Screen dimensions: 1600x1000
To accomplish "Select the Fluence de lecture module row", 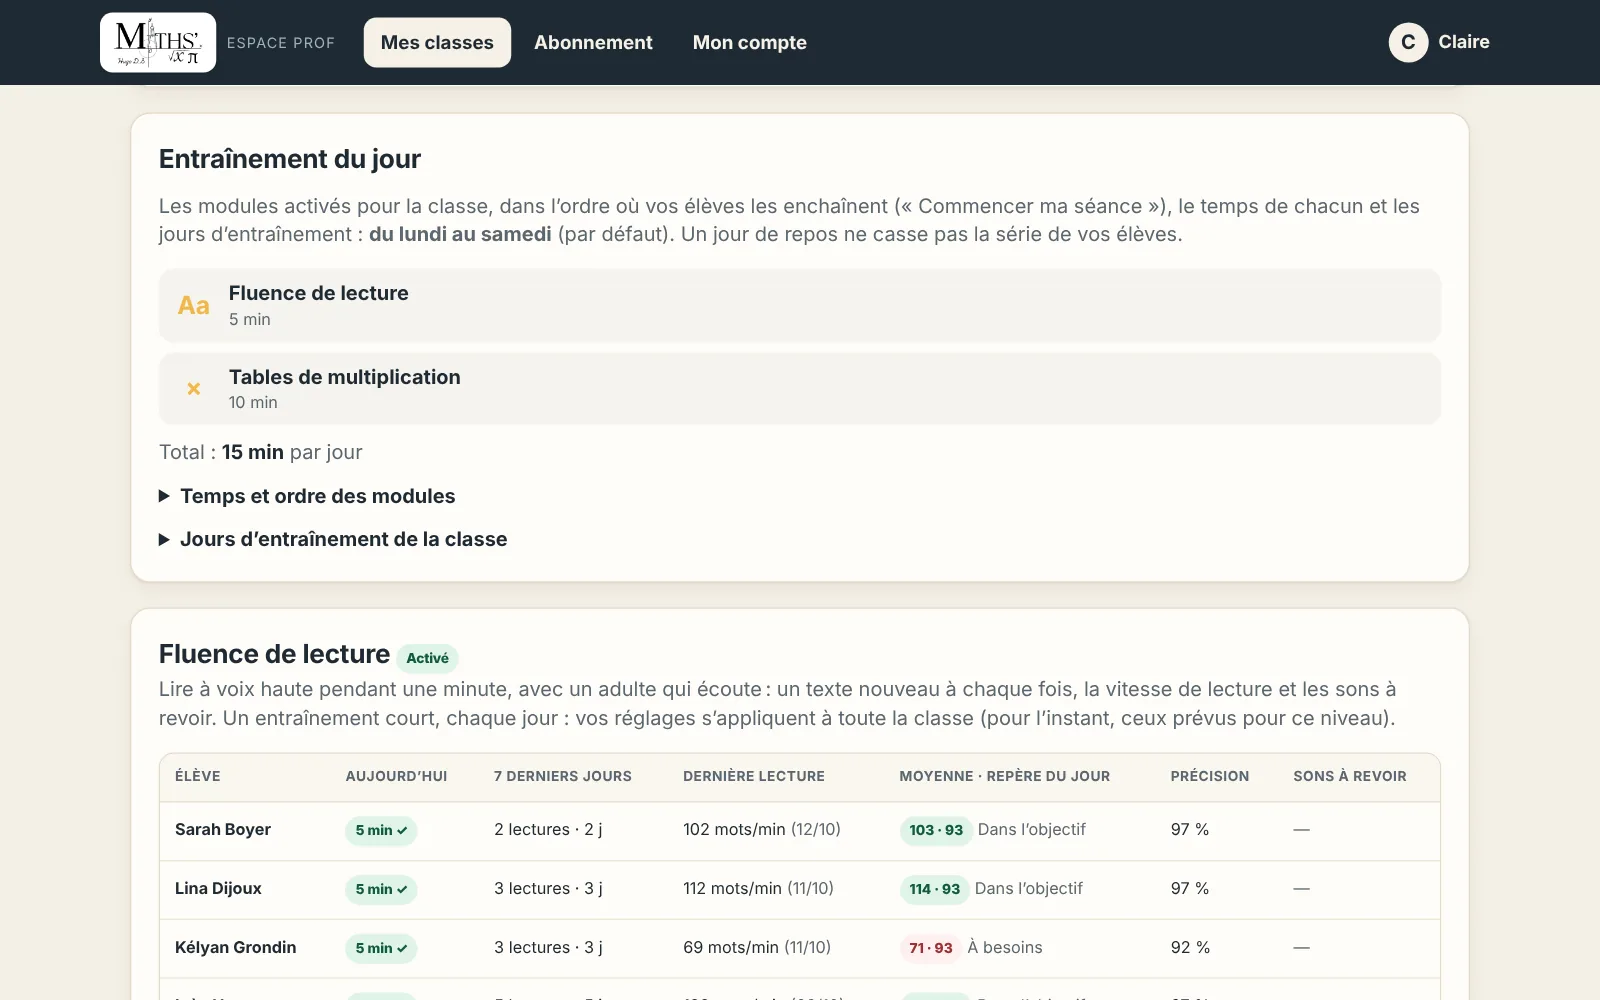I will pyautogui.click(x=800, y=305).
